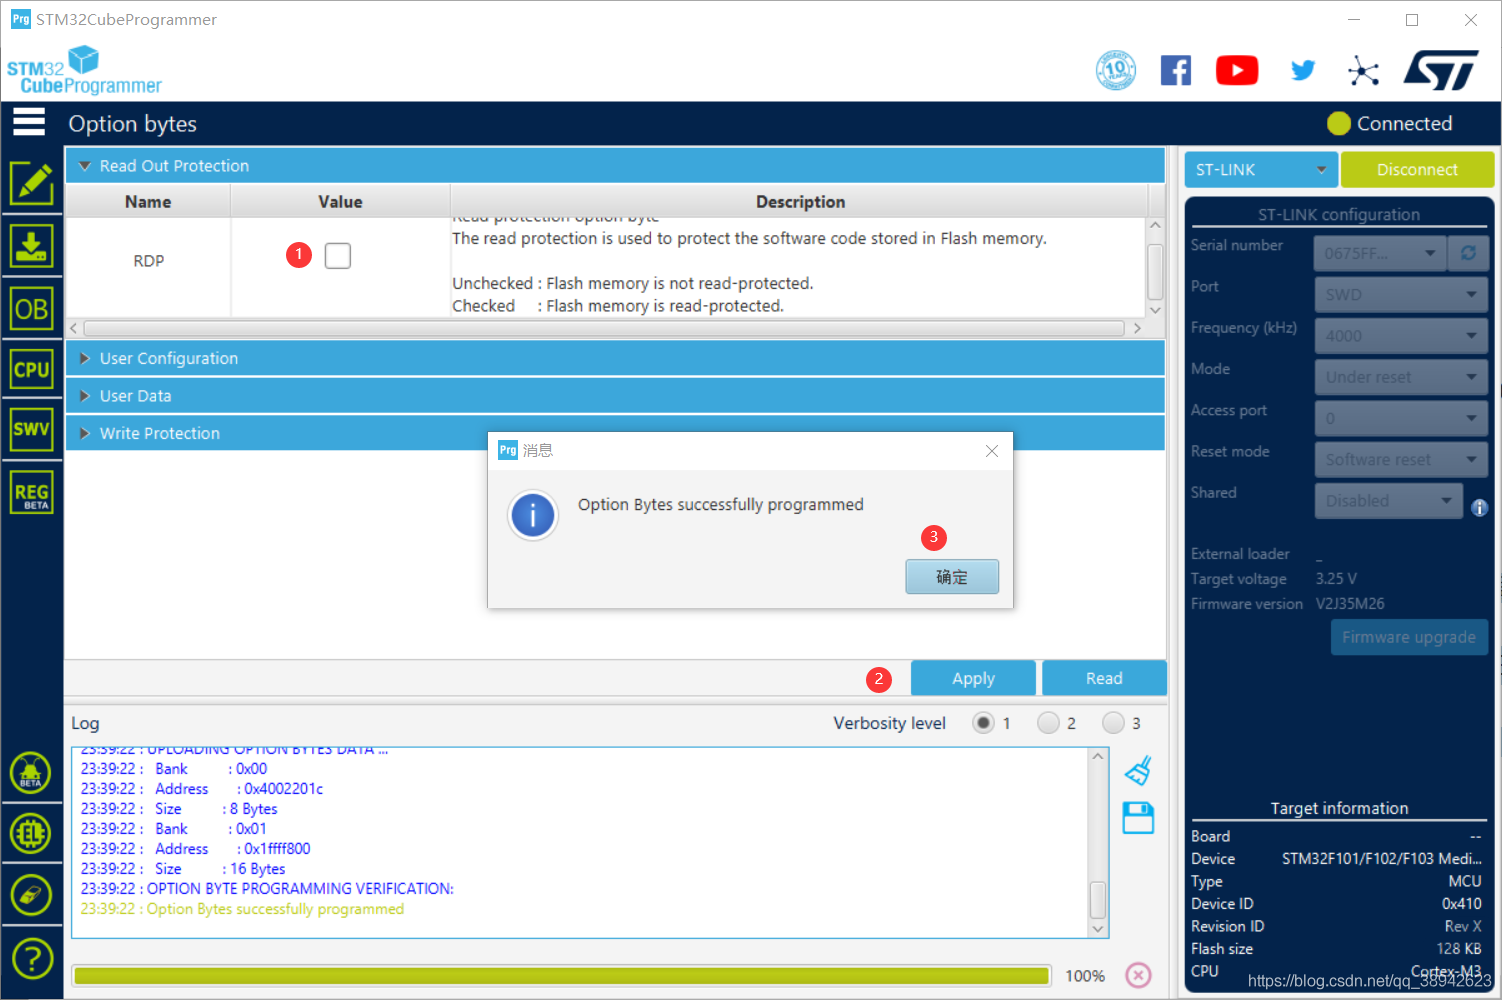
Task: Open the REG beta registers icon
Action: pos(32,493)
